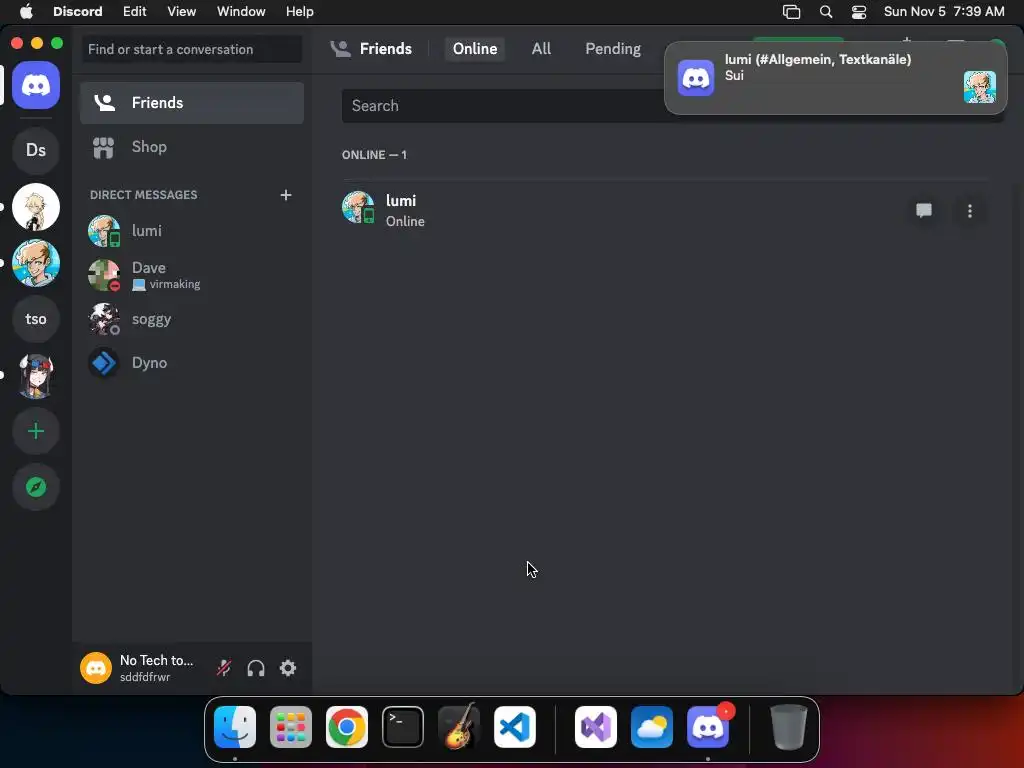Open the Help menu in menu bar
This screenshot has height=768, width=1024.
click(x=300, y=12)
